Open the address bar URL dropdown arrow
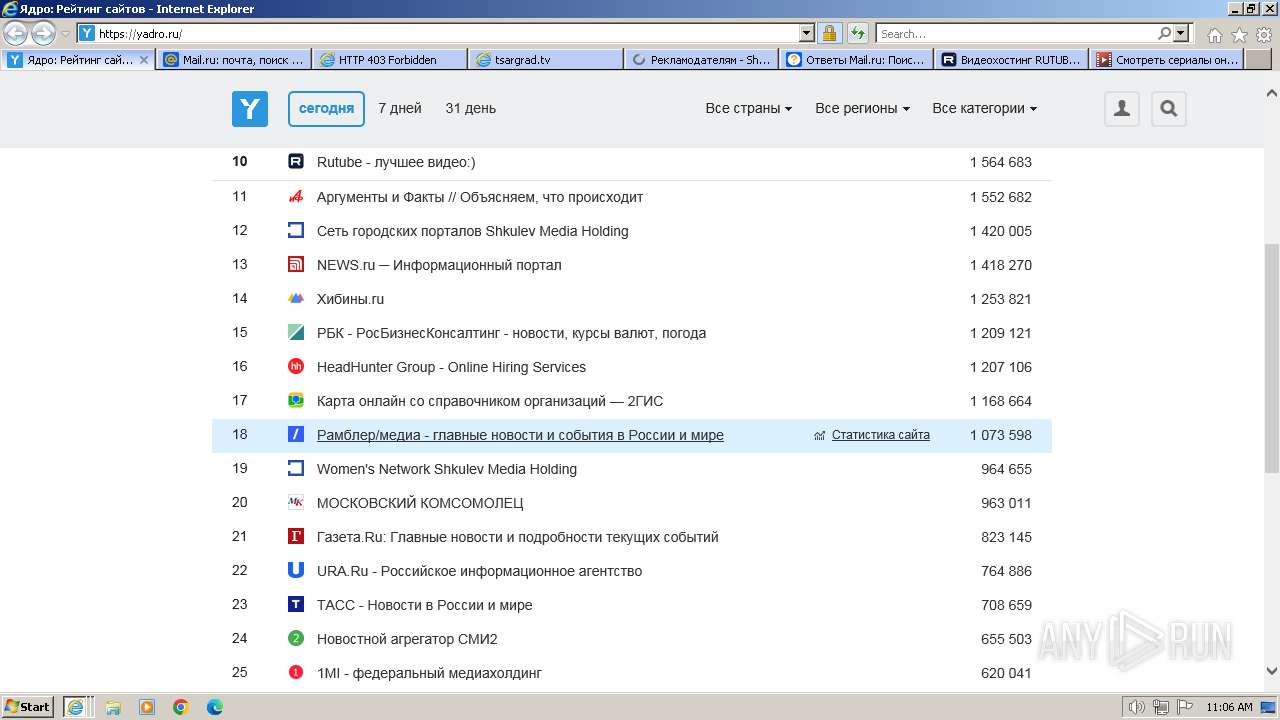 (x=807, y=33)
